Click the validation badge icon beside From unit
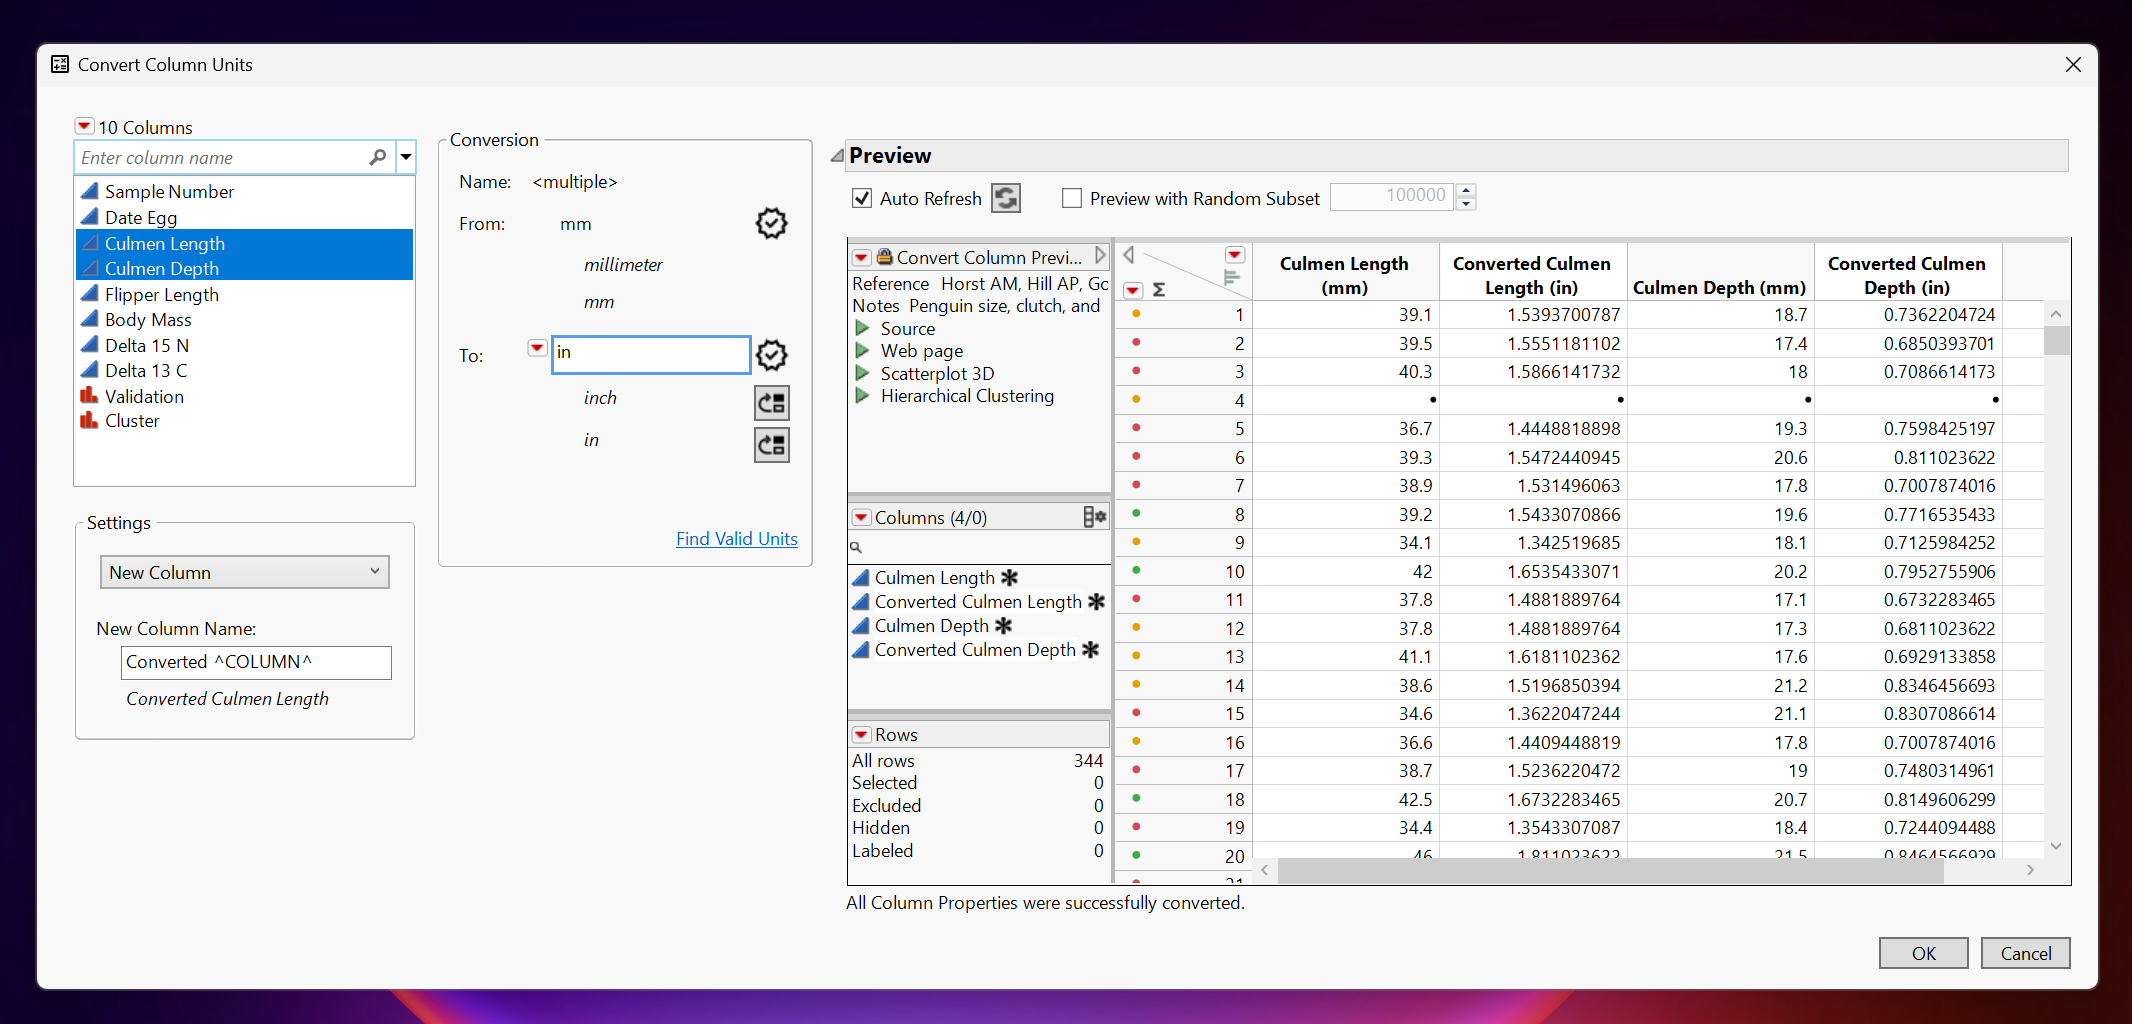 click(771, 224)
